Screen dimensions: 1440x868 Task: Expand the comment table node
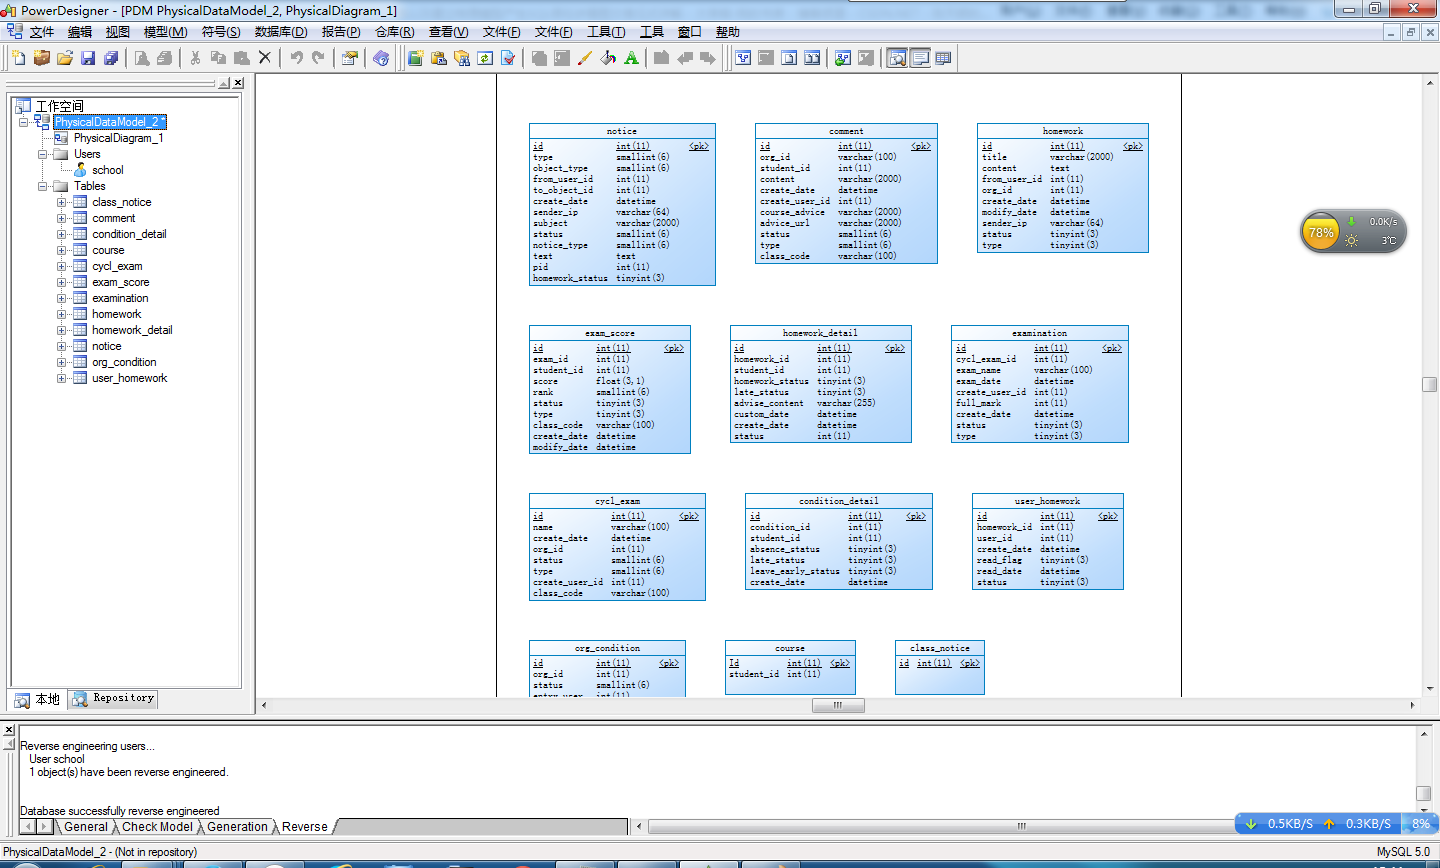tap(62, 218)
